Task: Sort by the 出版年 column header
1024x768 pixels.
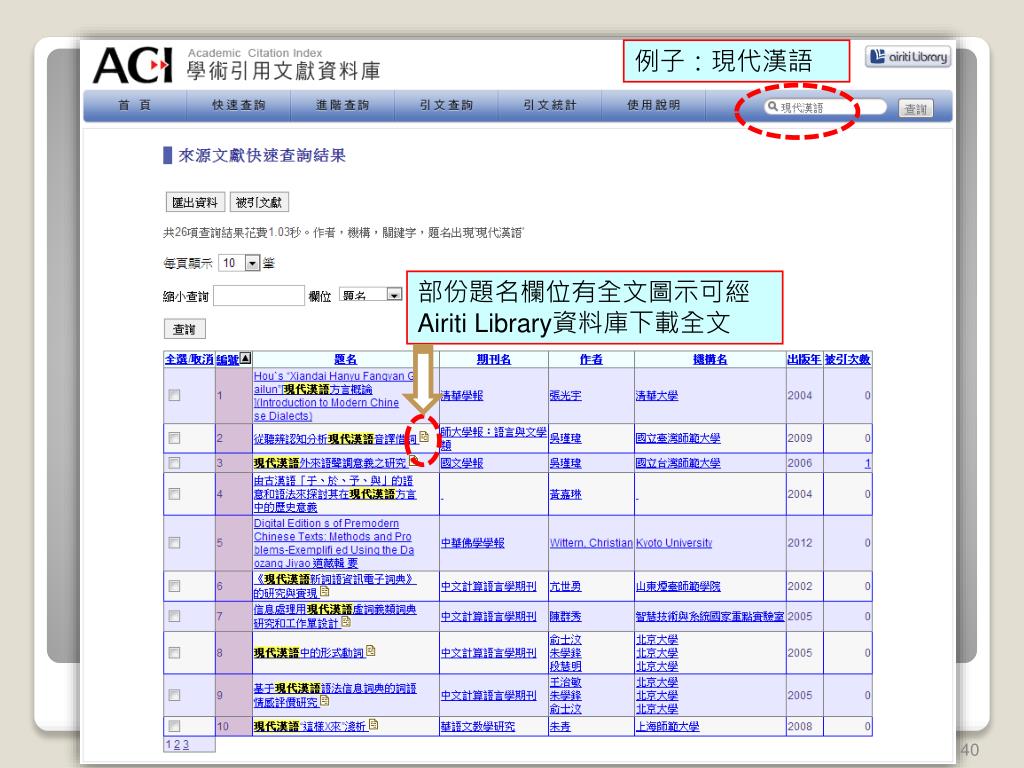Action: click(804, 359)
